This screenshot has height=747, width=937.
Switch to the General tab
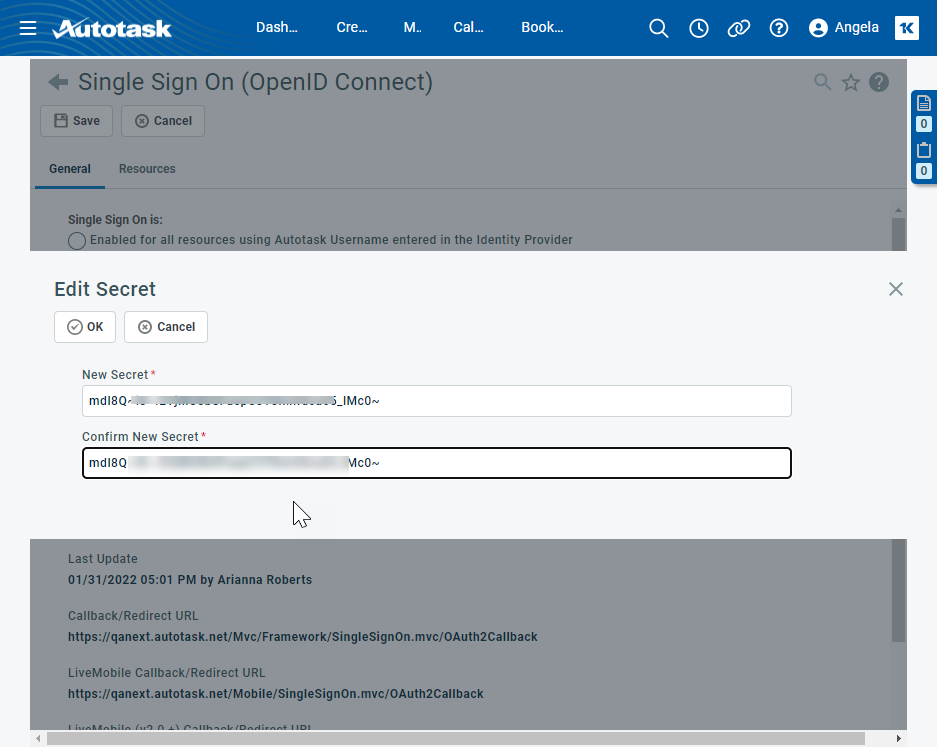(x=70, y=169)
